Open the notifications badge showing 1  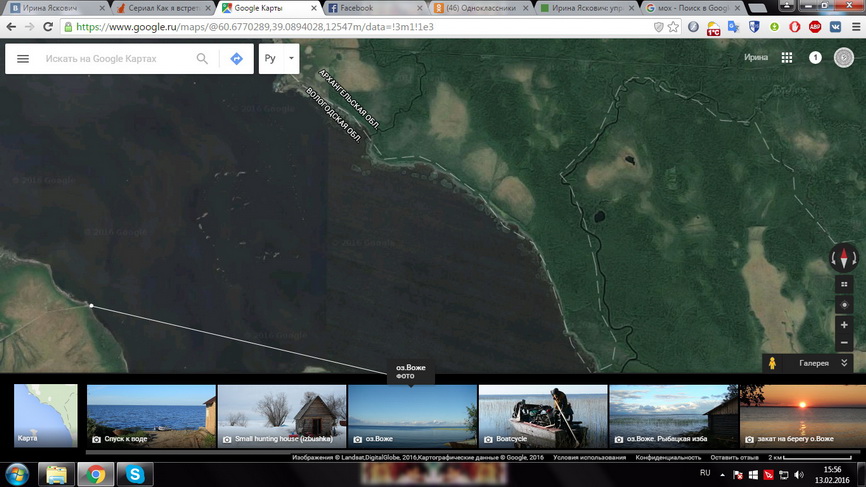pos(815,57)
